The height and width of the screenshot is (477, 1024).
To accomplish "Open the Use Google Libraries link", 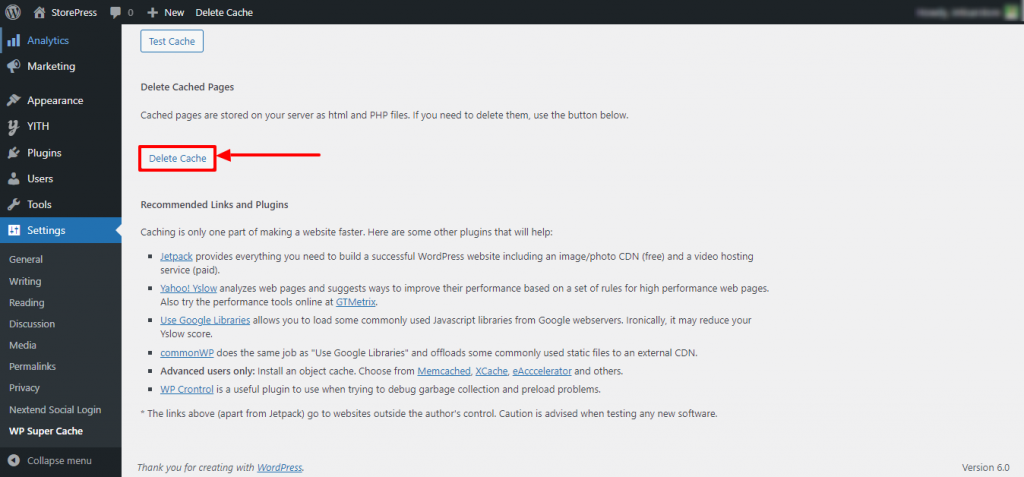I will 205,321.
